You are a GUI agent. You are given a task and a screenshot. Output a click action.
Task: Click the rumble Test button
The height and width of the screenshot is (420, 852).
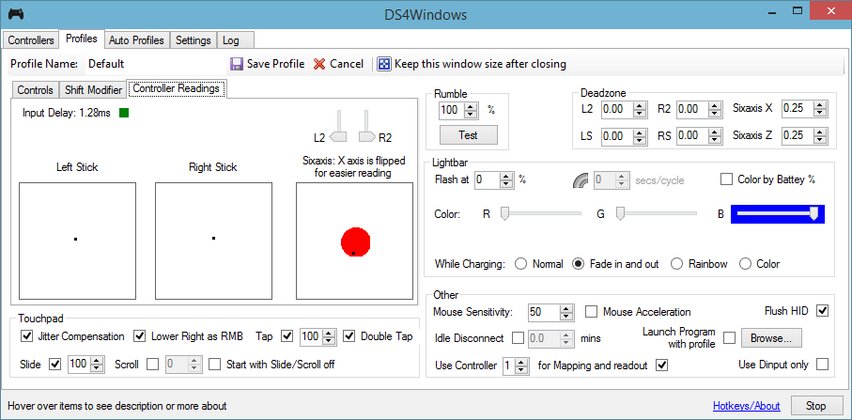pos(468,135)
